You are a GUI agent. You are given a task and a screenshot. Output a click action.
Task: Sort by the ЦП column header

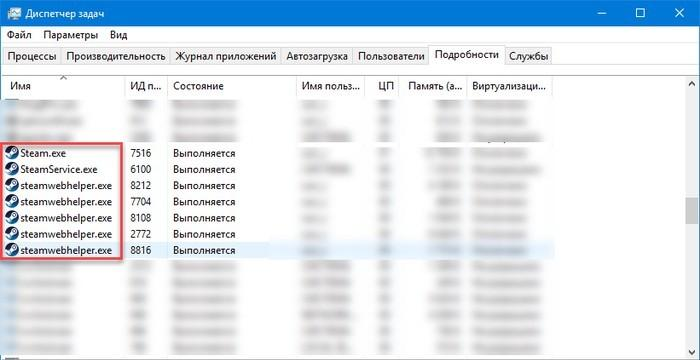pos(383,86)
